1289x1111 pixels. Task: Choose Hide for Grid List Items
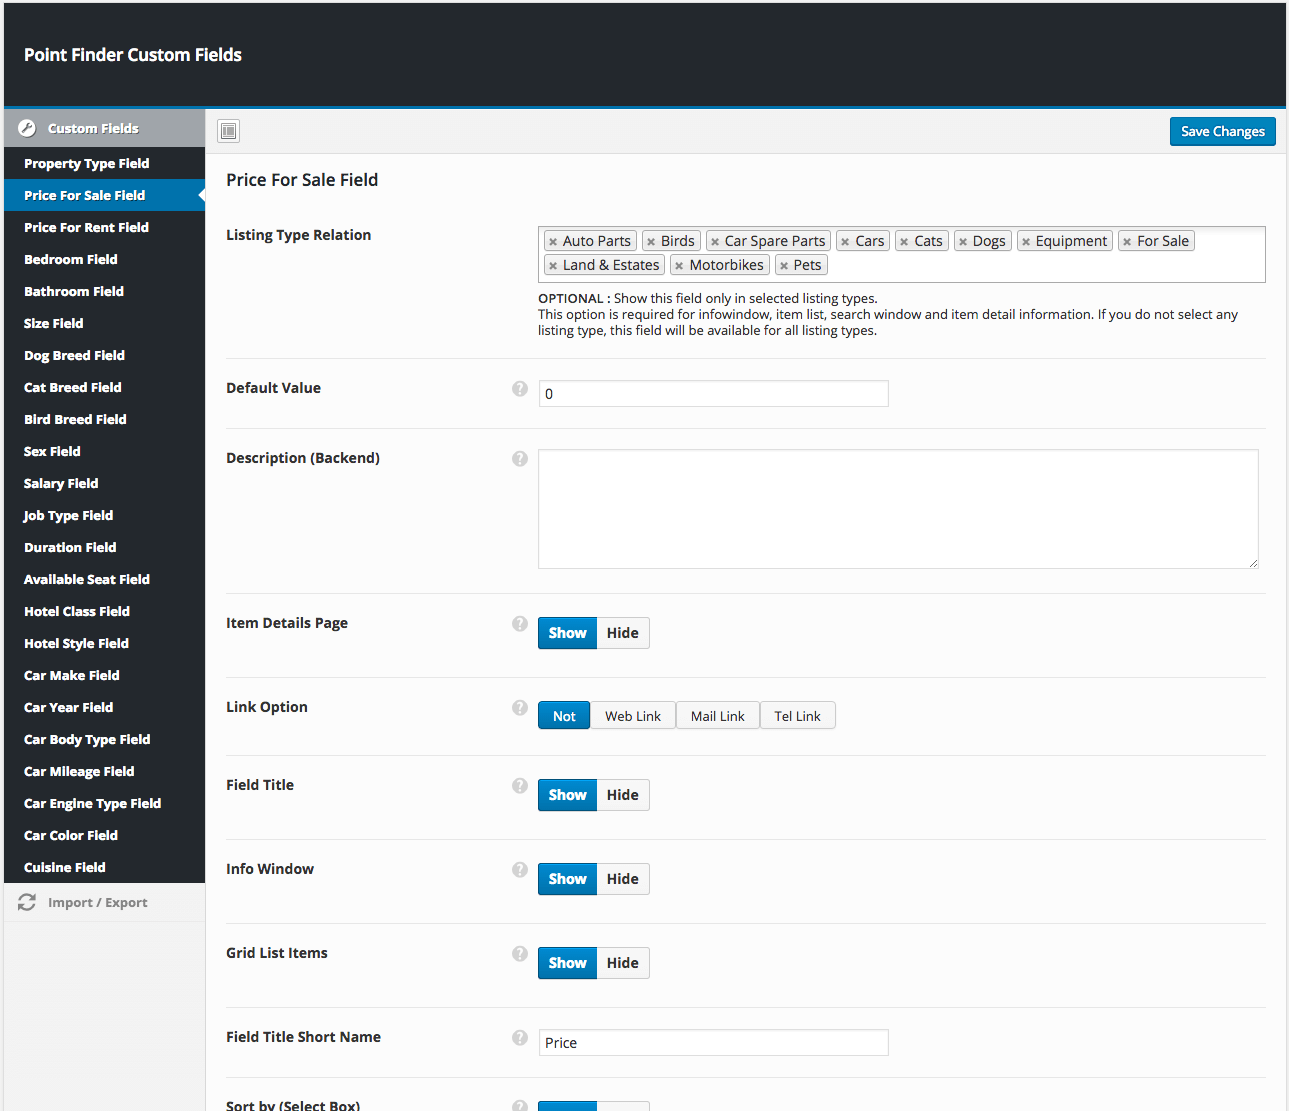pyautogui.click(x=622, y=963)
